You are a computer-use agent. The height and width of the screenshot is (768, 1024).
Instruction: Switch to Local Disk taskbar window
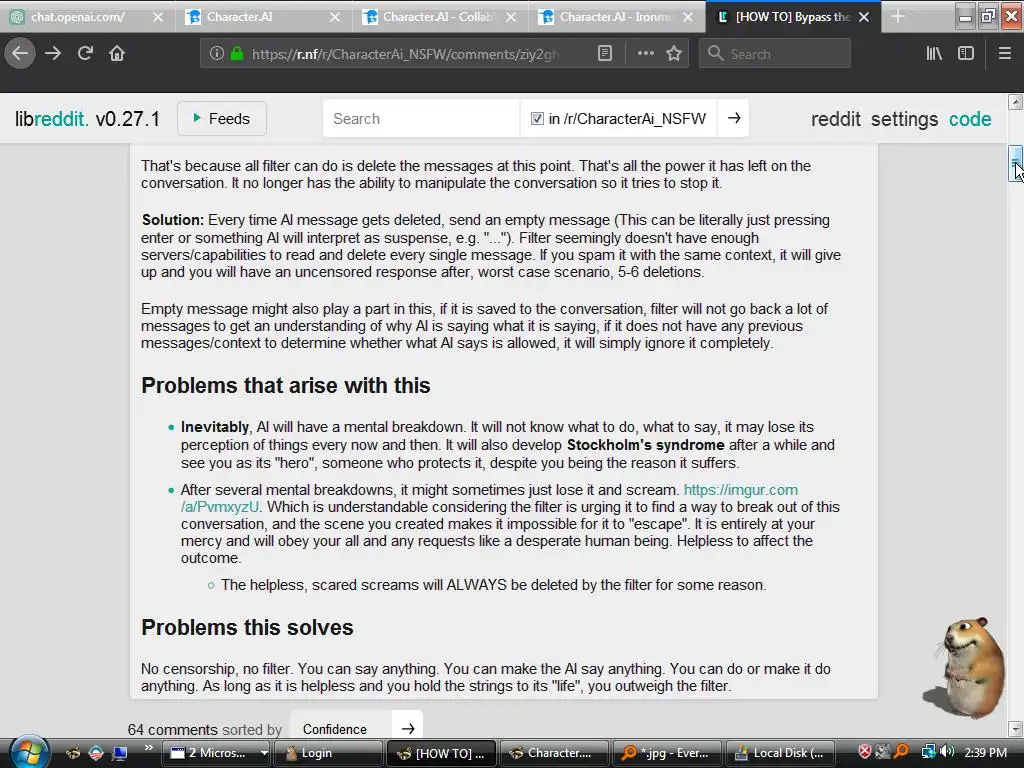(778, 753)
